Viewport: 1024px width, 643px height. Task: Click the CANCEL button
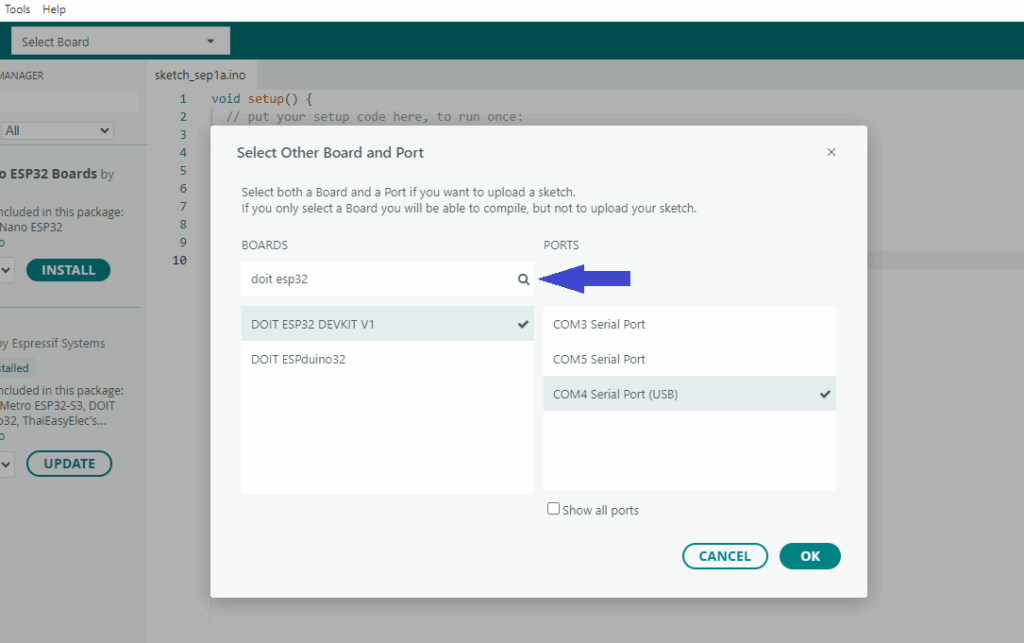tap(724, 556)
